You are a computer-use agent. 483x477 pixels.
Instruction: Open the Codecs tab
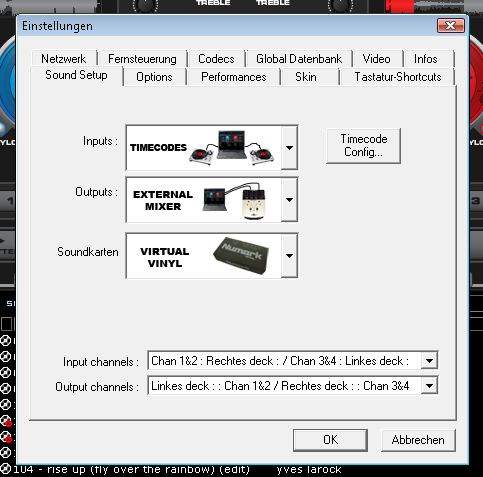coord(216,59)
